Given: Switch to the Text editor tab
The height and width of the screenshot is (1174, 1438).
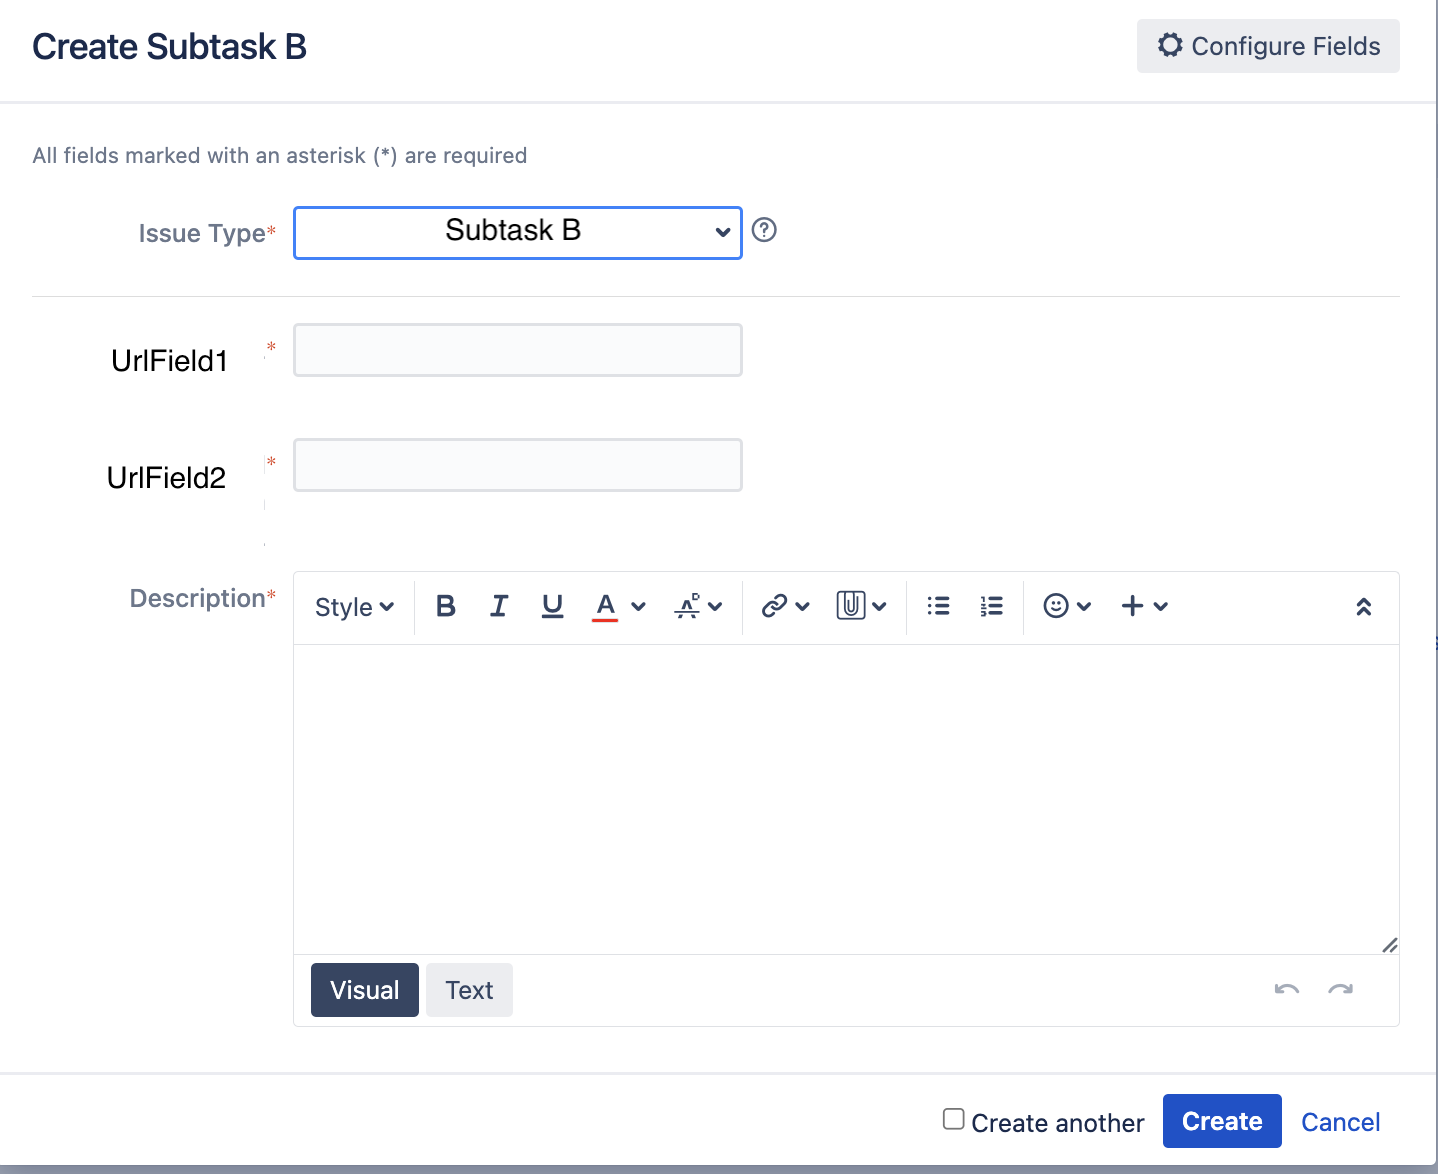Looking at the screenshot, I should tap(469, 990).
